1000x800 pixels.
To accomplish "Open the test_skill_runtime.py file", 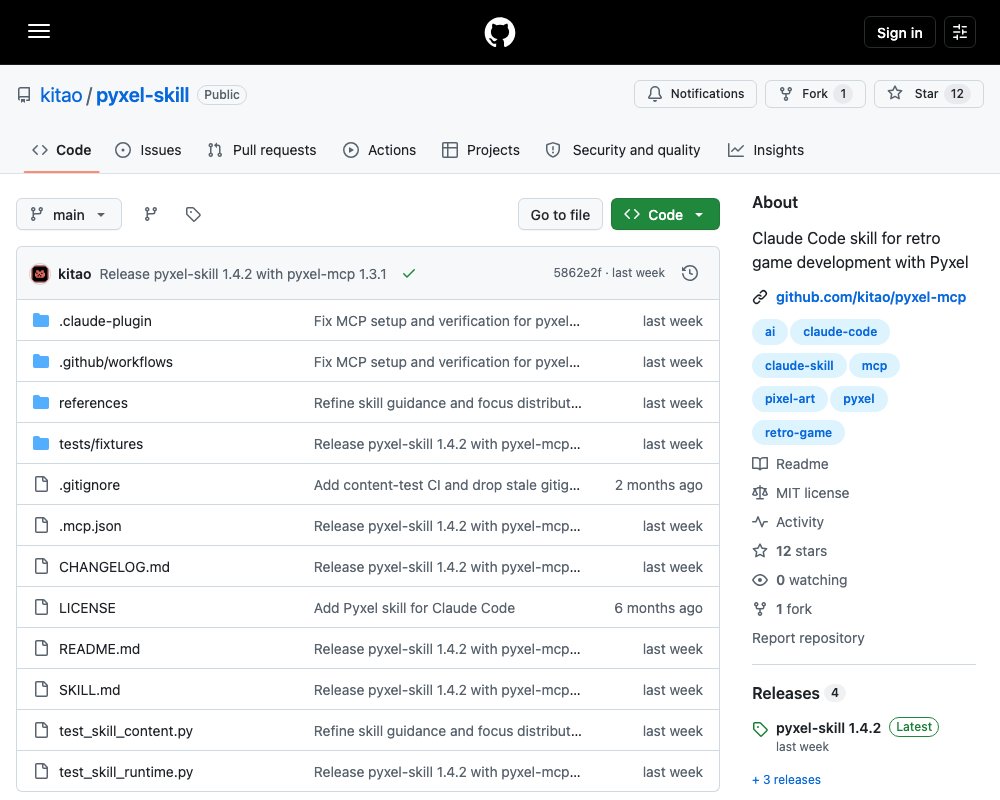I will (126, 772).
